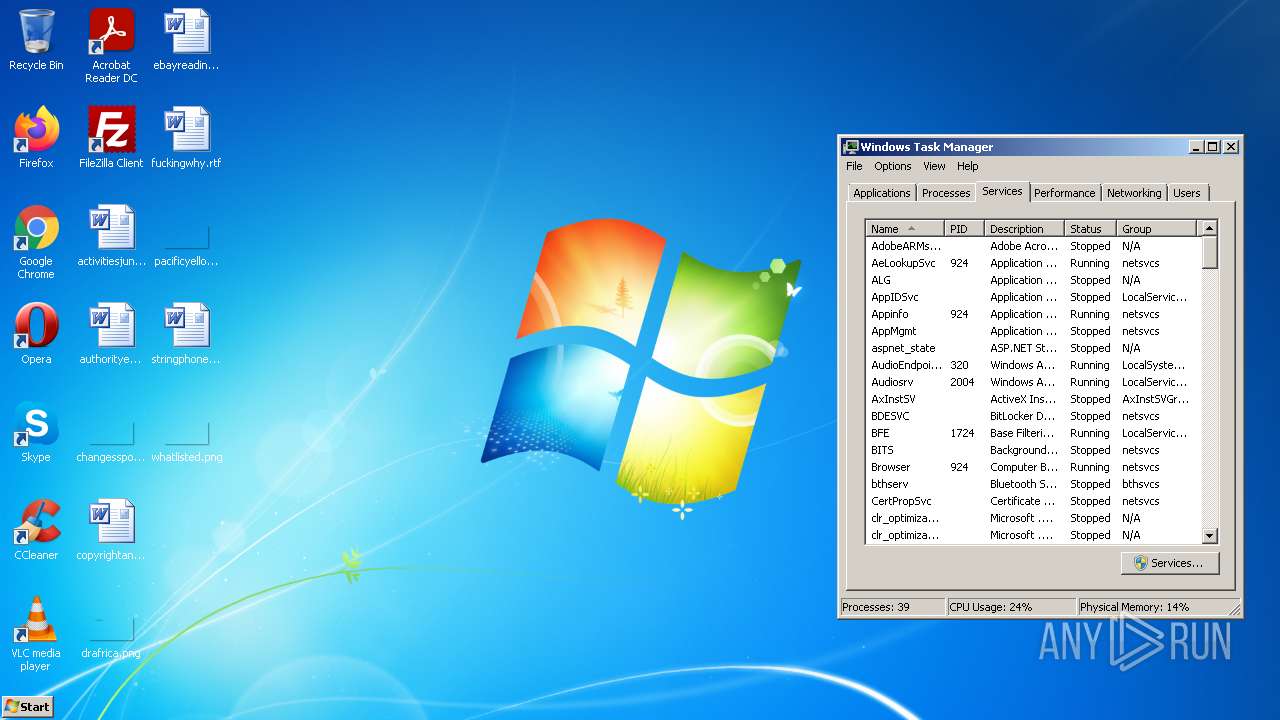Sort services by Status column
This screenshot has width=1280, height=720.
1090,229
